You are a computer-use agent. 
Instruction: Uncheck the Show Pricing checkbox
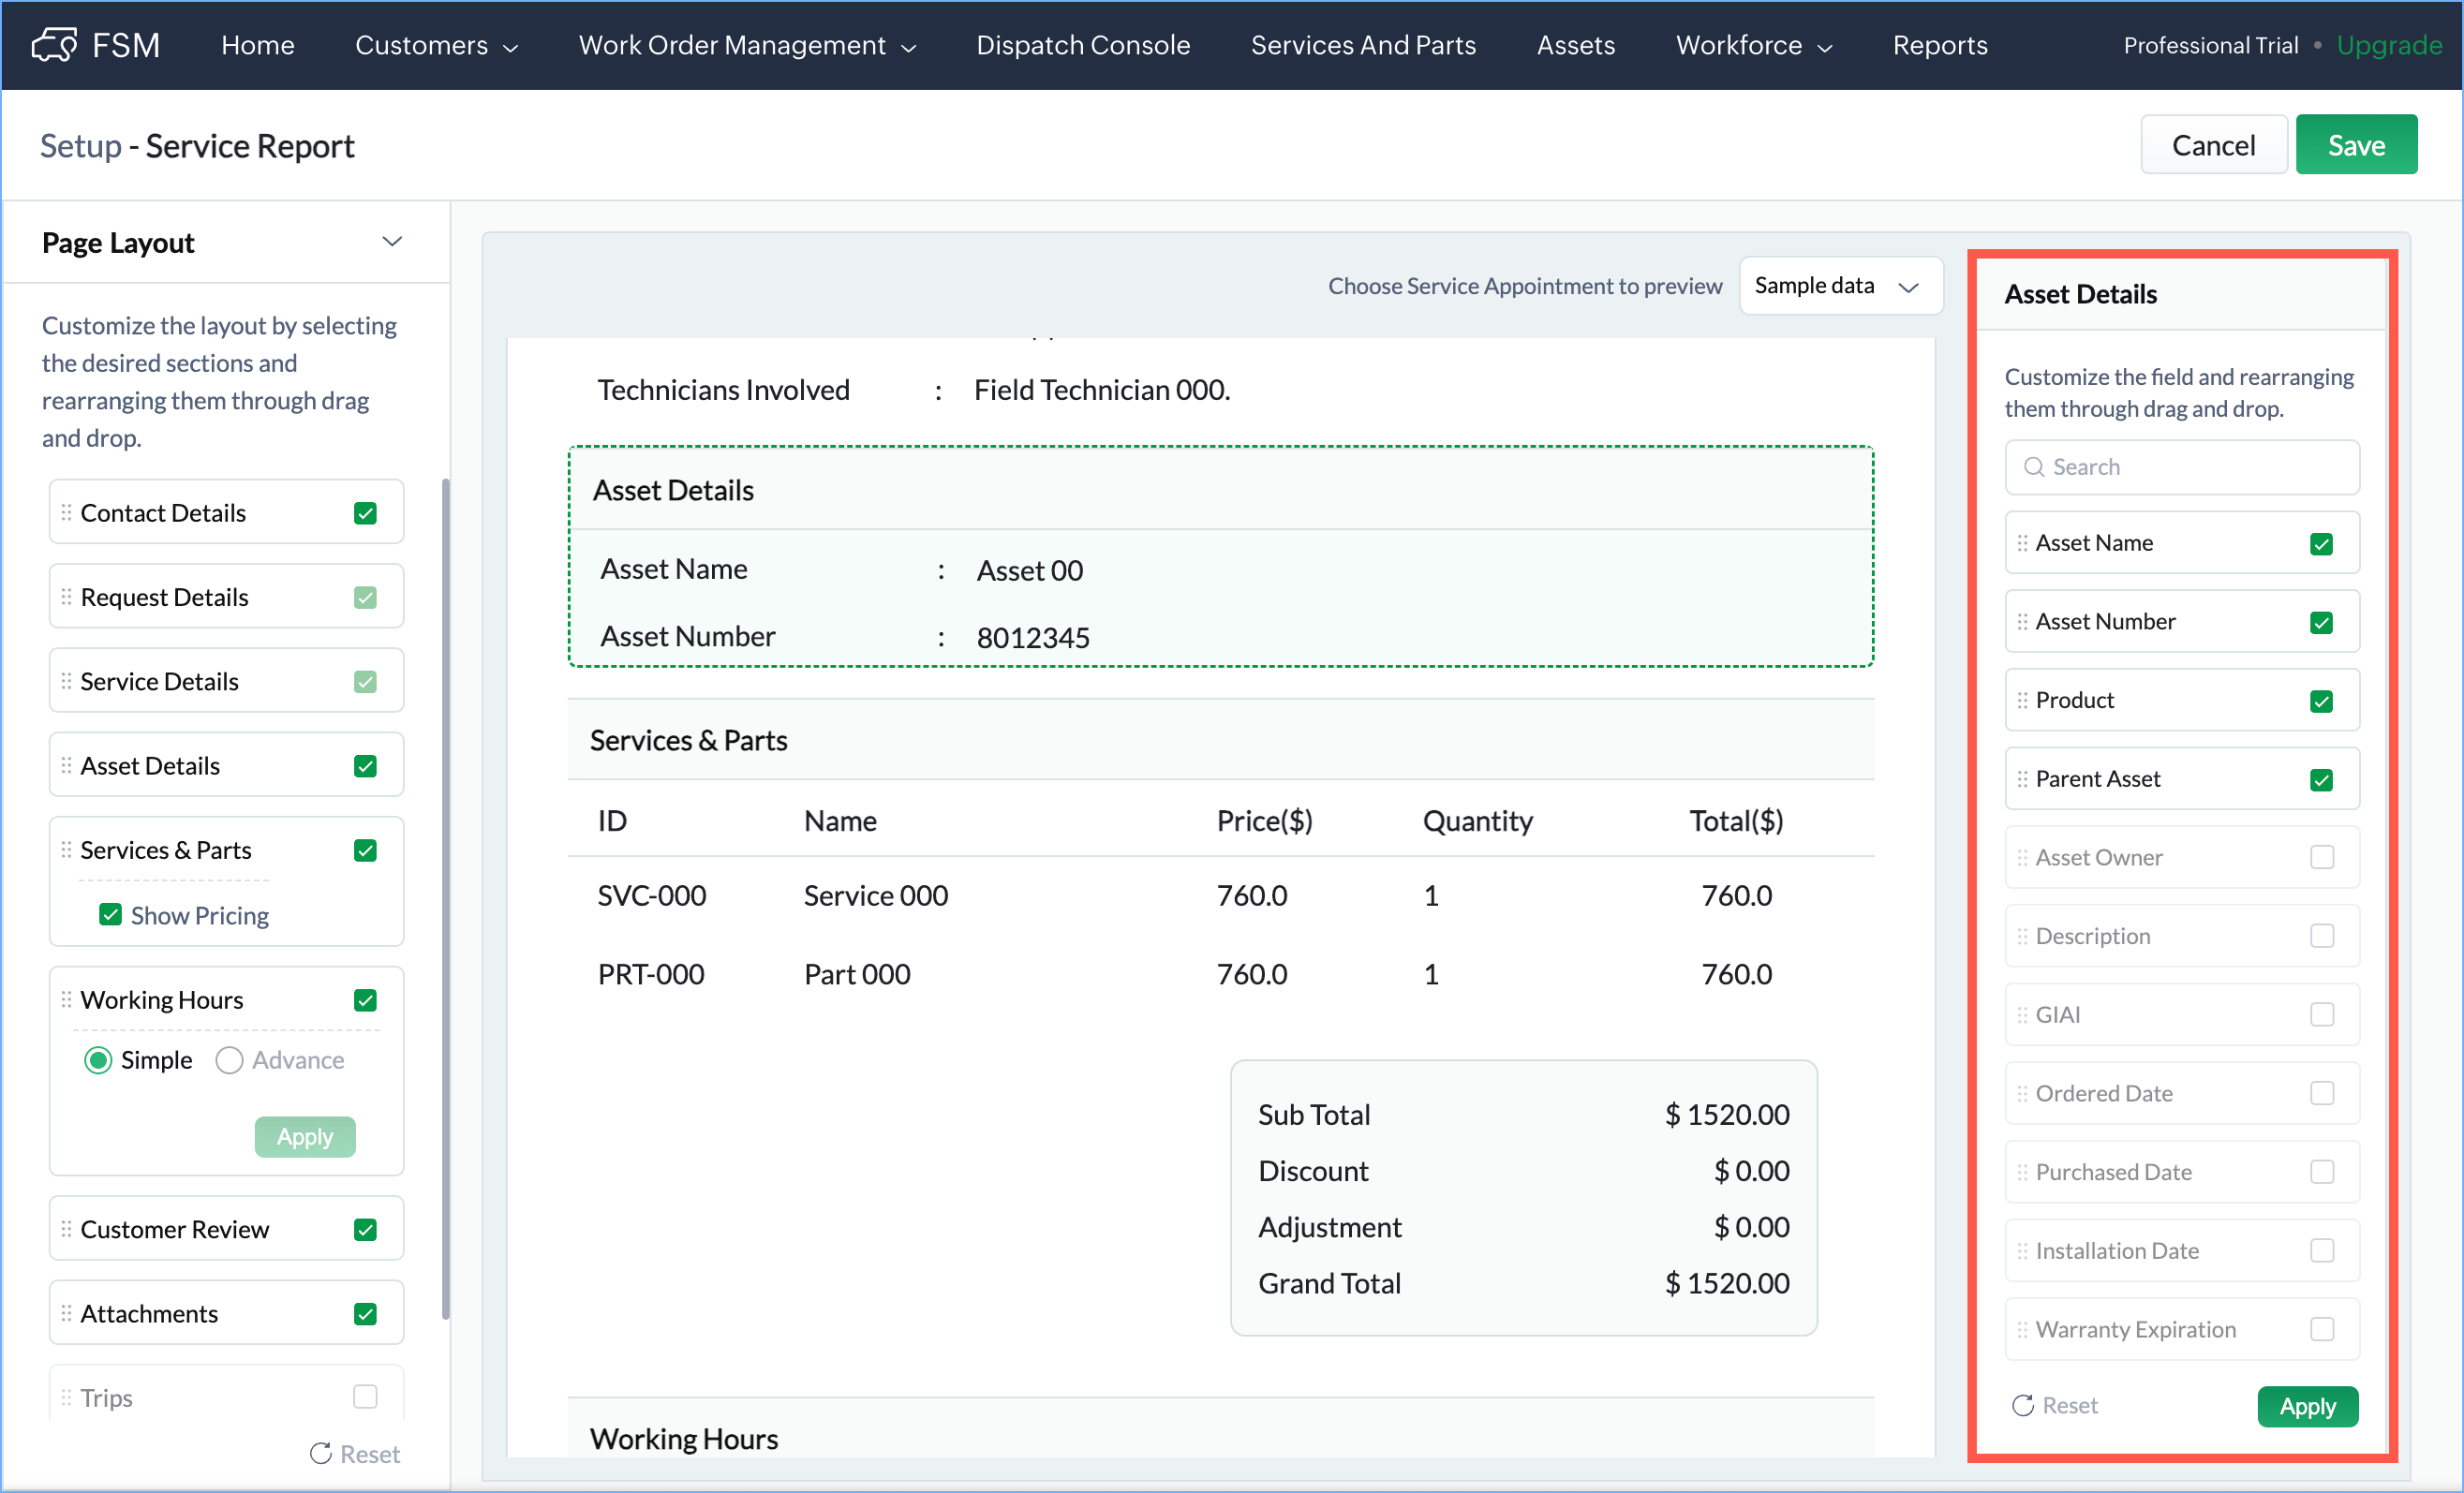(x=110, y=915)
